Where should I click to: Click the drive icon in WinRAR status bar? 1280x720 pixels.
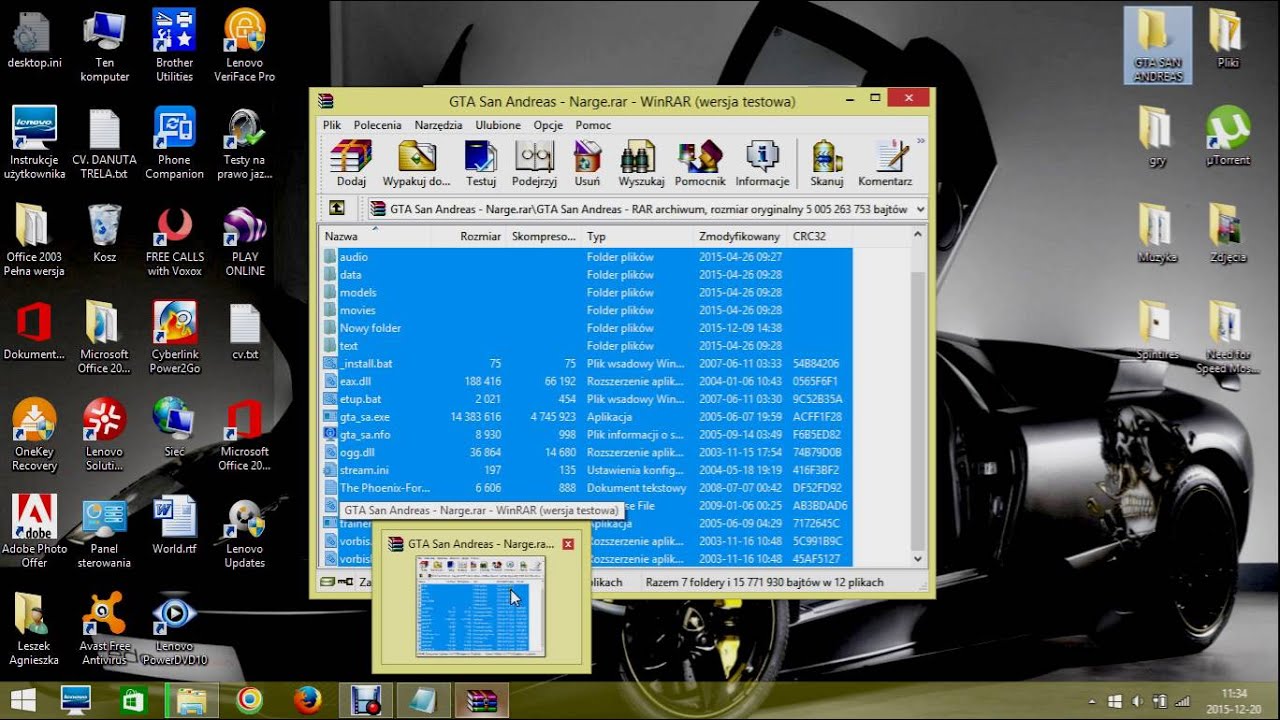click(328, 582)
